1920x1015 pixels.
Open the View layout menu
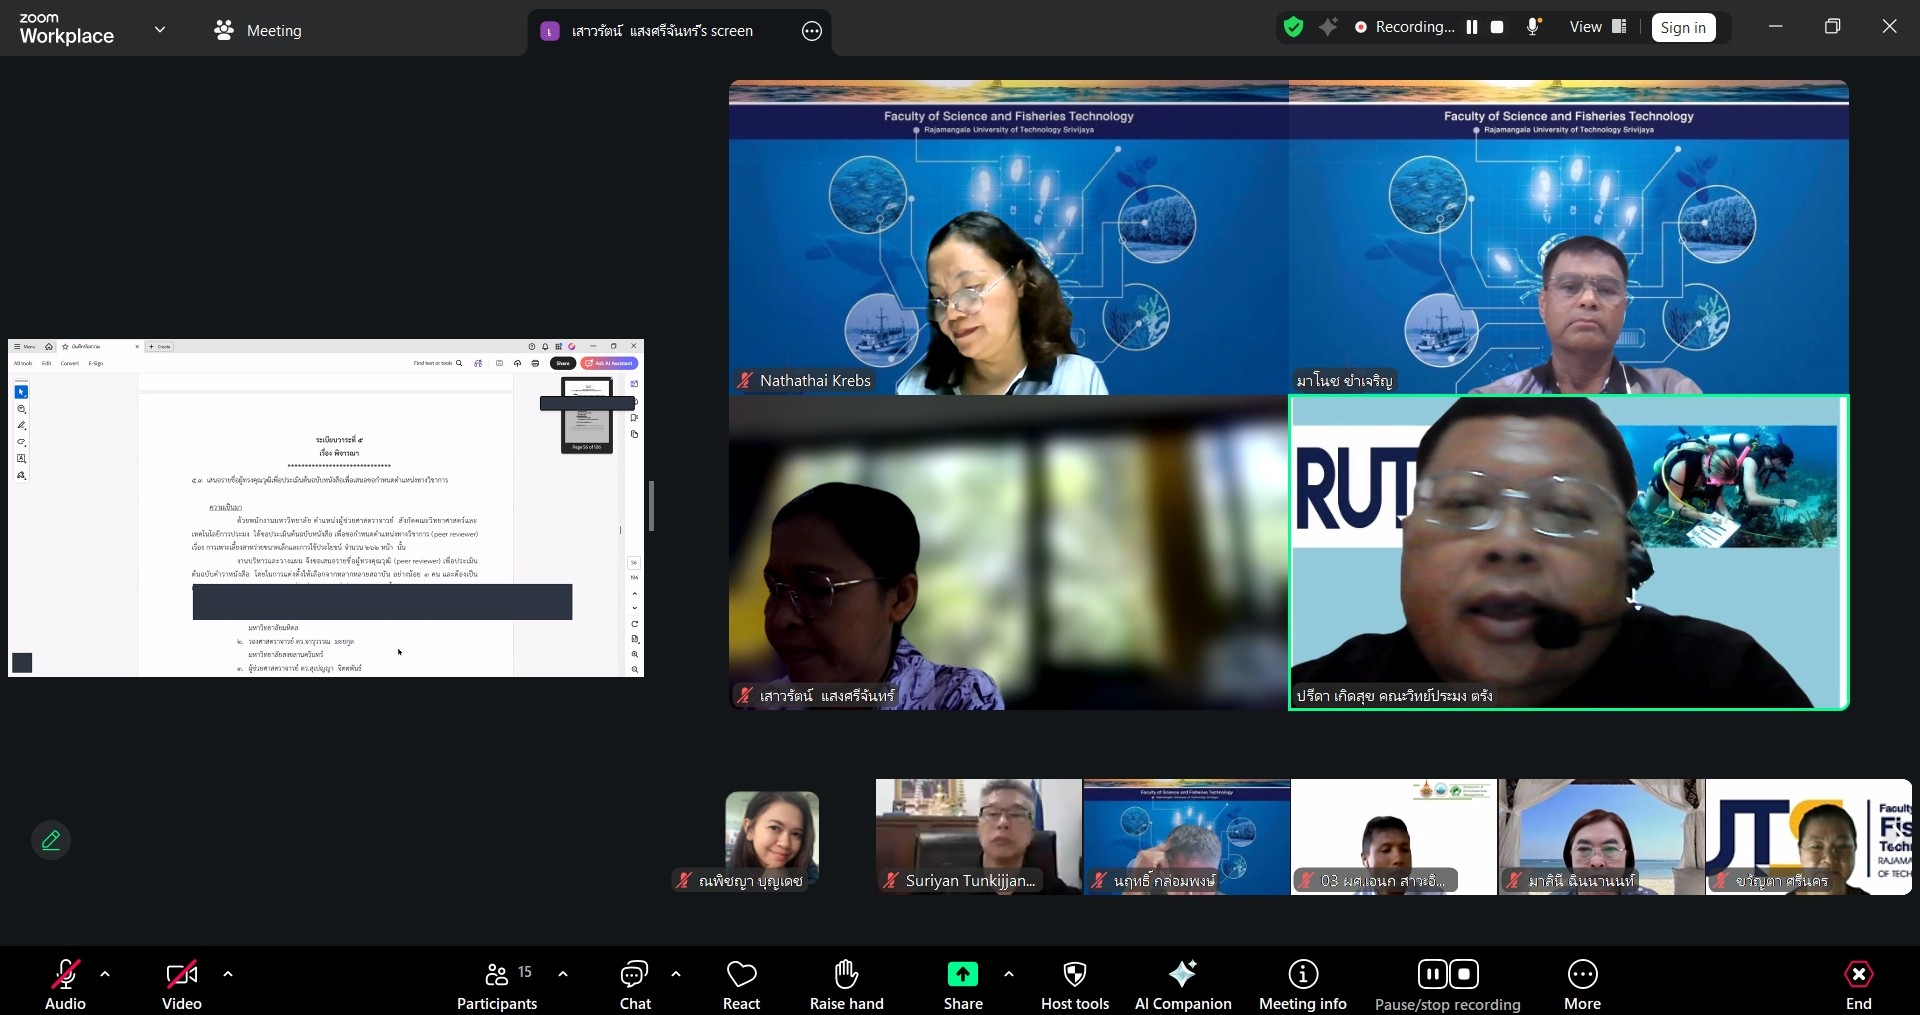coord(1597,28)
